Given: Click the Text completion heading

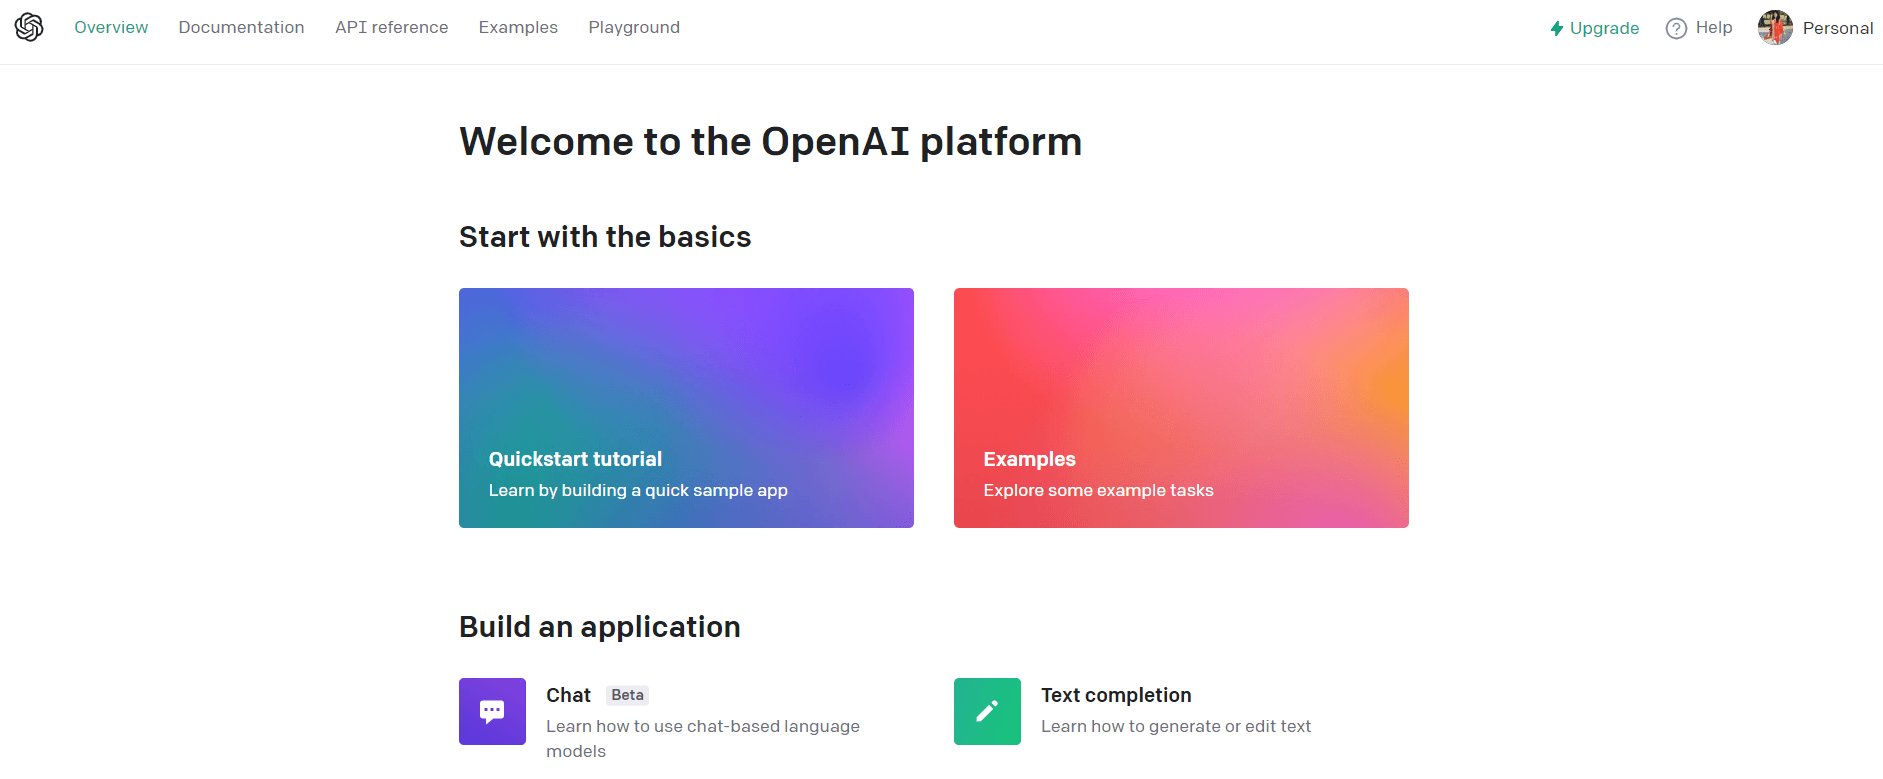Looking at the screenshot, I should tap(1116, 695).
